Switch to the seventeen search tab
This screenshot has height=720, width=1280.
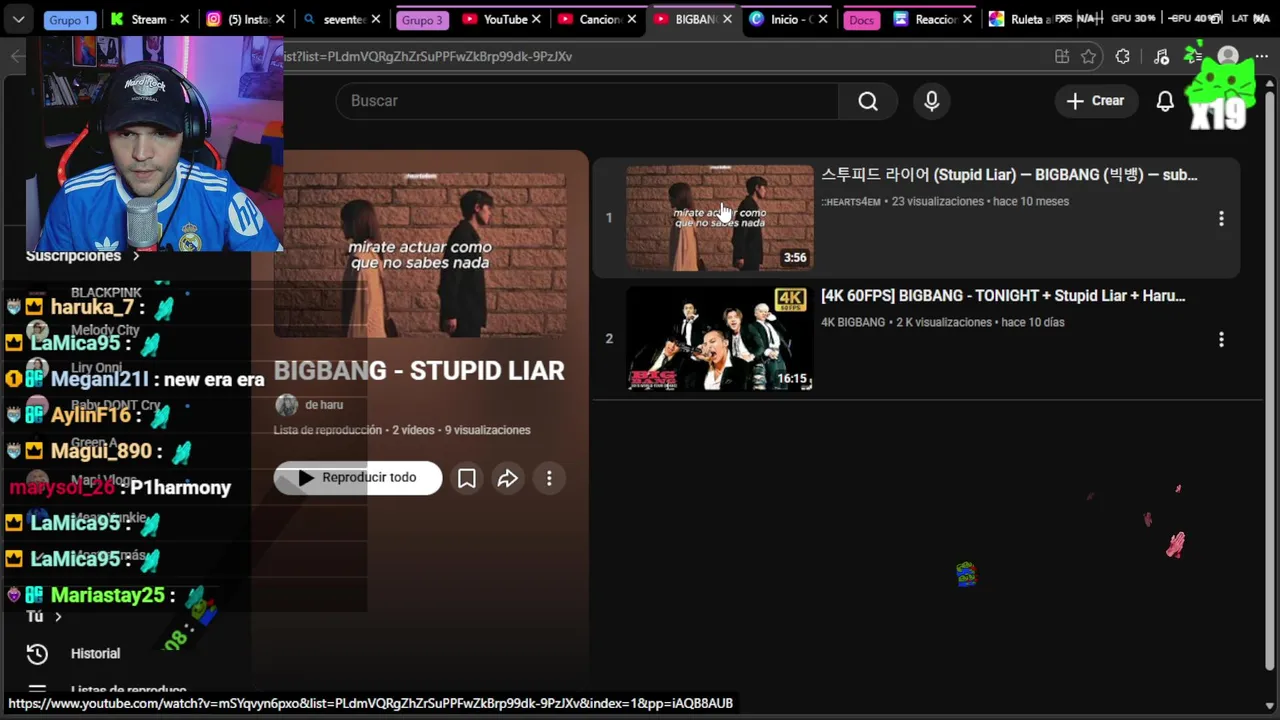[343, 19]
